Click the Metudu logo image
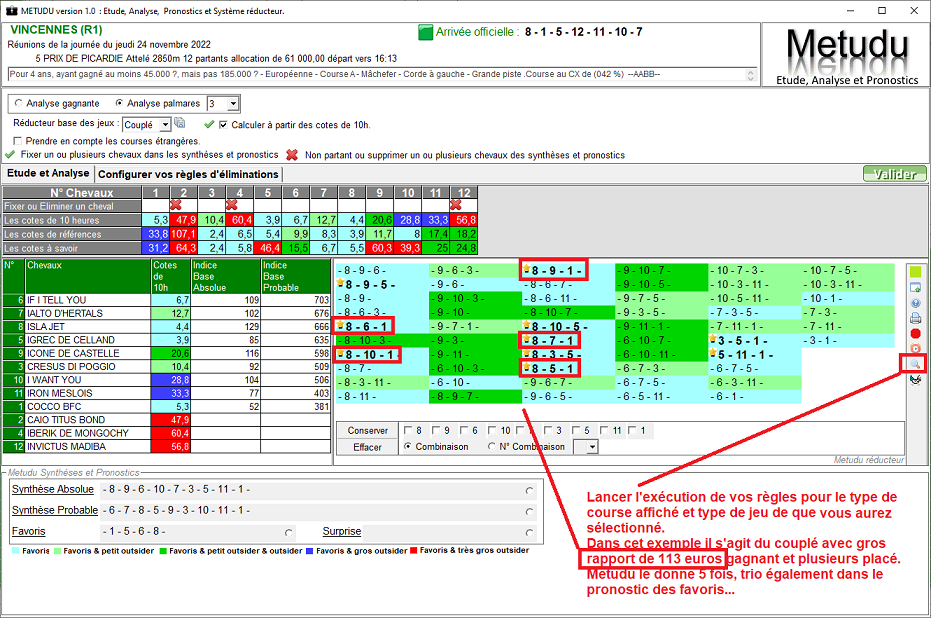 [847, 54]
